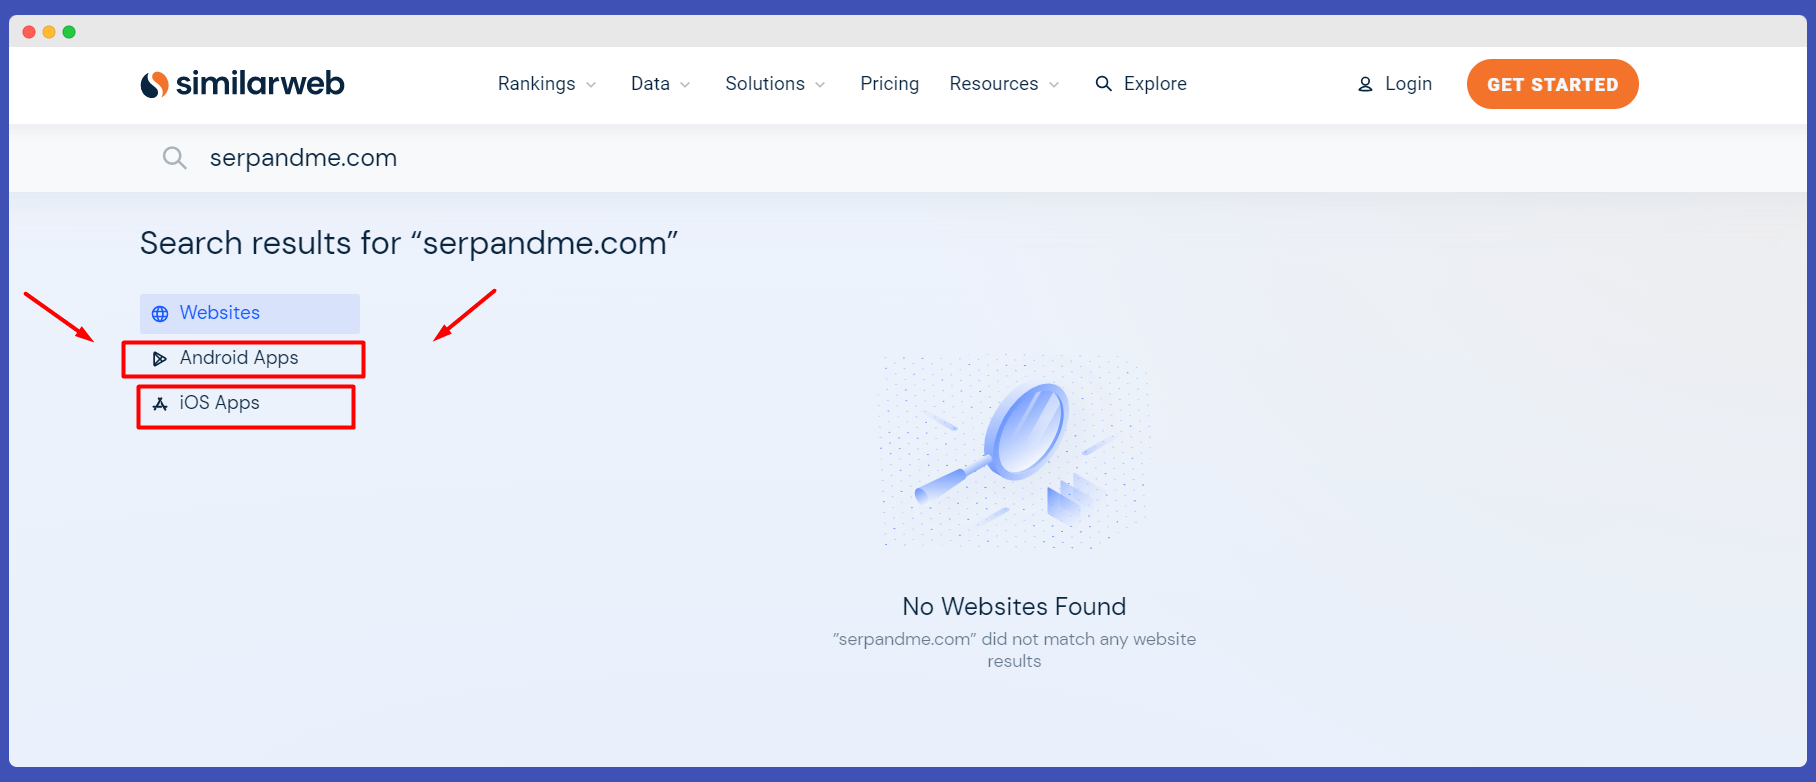The image size is (1816, 782).
Task: Expand the Data chevron arrow
Action: pos(685,85)
